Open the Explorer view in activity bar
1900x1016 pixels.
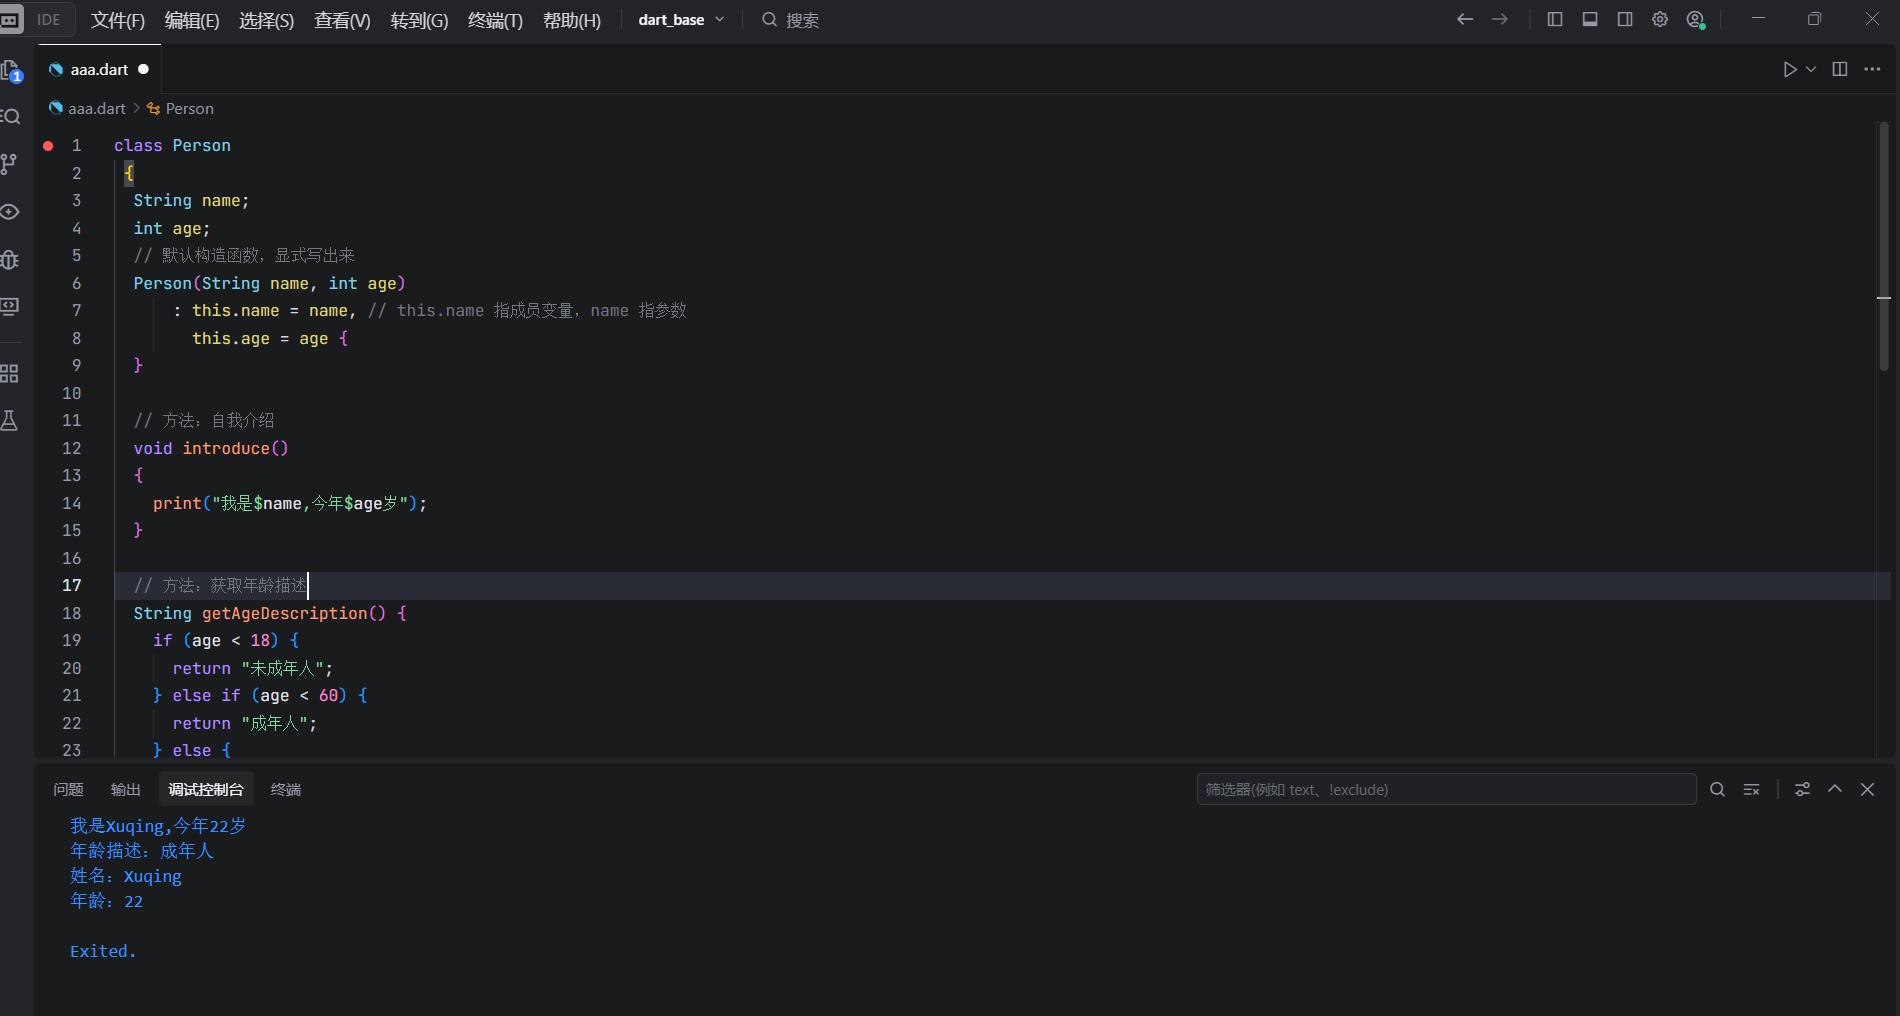pos(10,70)
